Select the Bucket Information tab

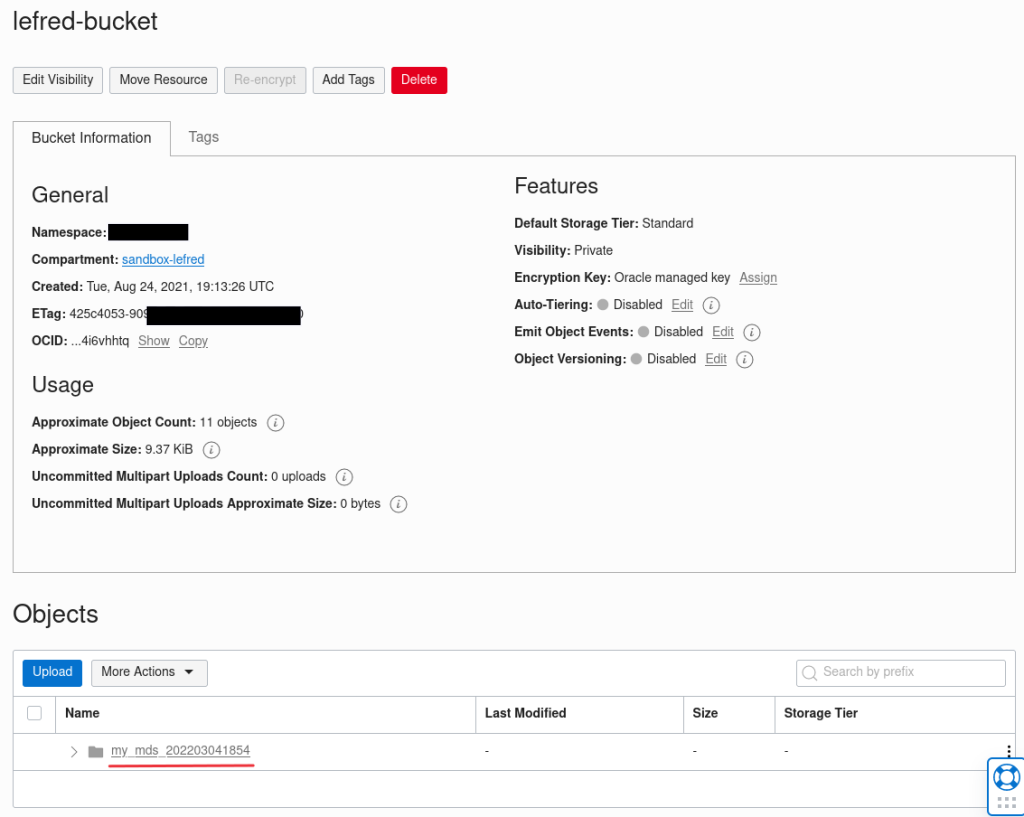tap(91, 138)
